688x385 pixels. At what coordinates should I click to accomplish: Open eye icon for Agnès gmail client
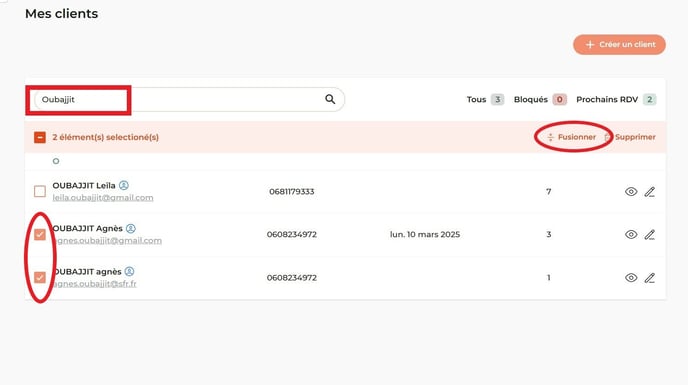pyautogui.click(x=631, y=234)
